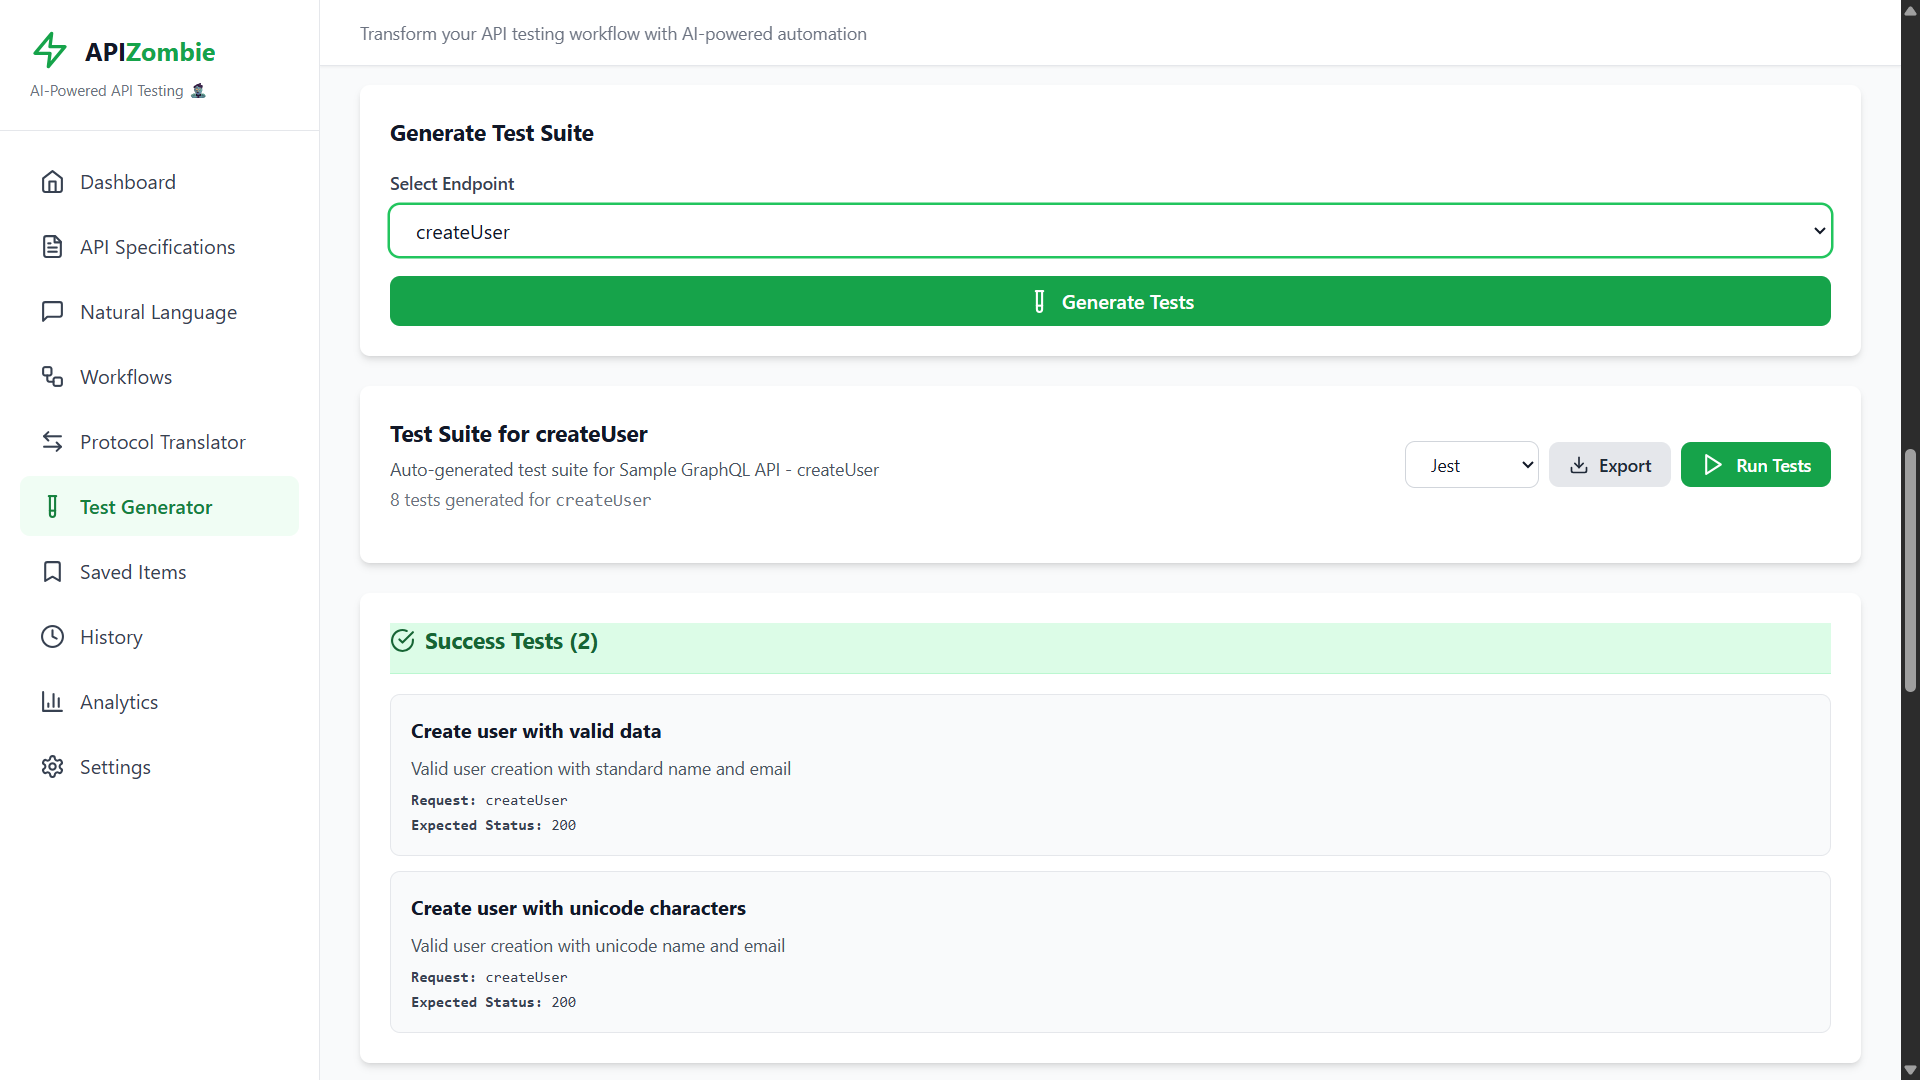Open the Jest test framework dropdown
The height and width of the screenshot is (1080, 1920).
tap(1471, 465)
